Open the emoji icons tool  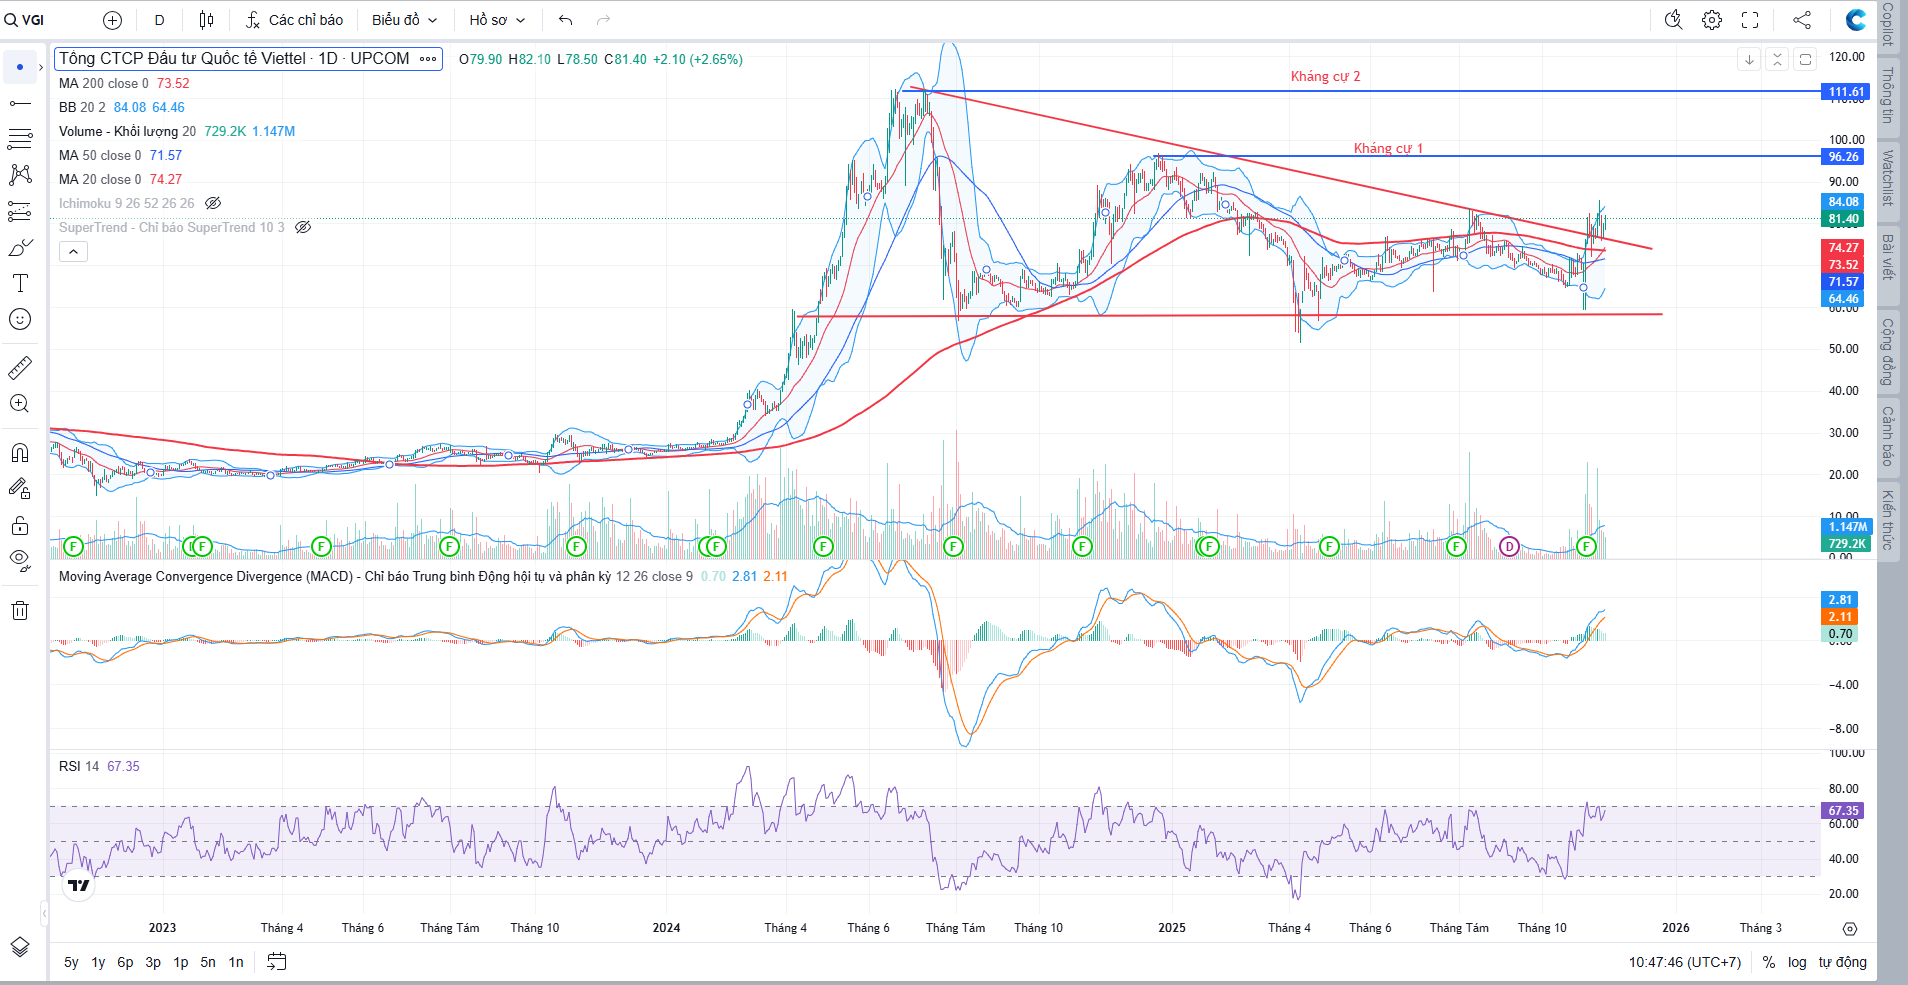click(x=20, y=319)
